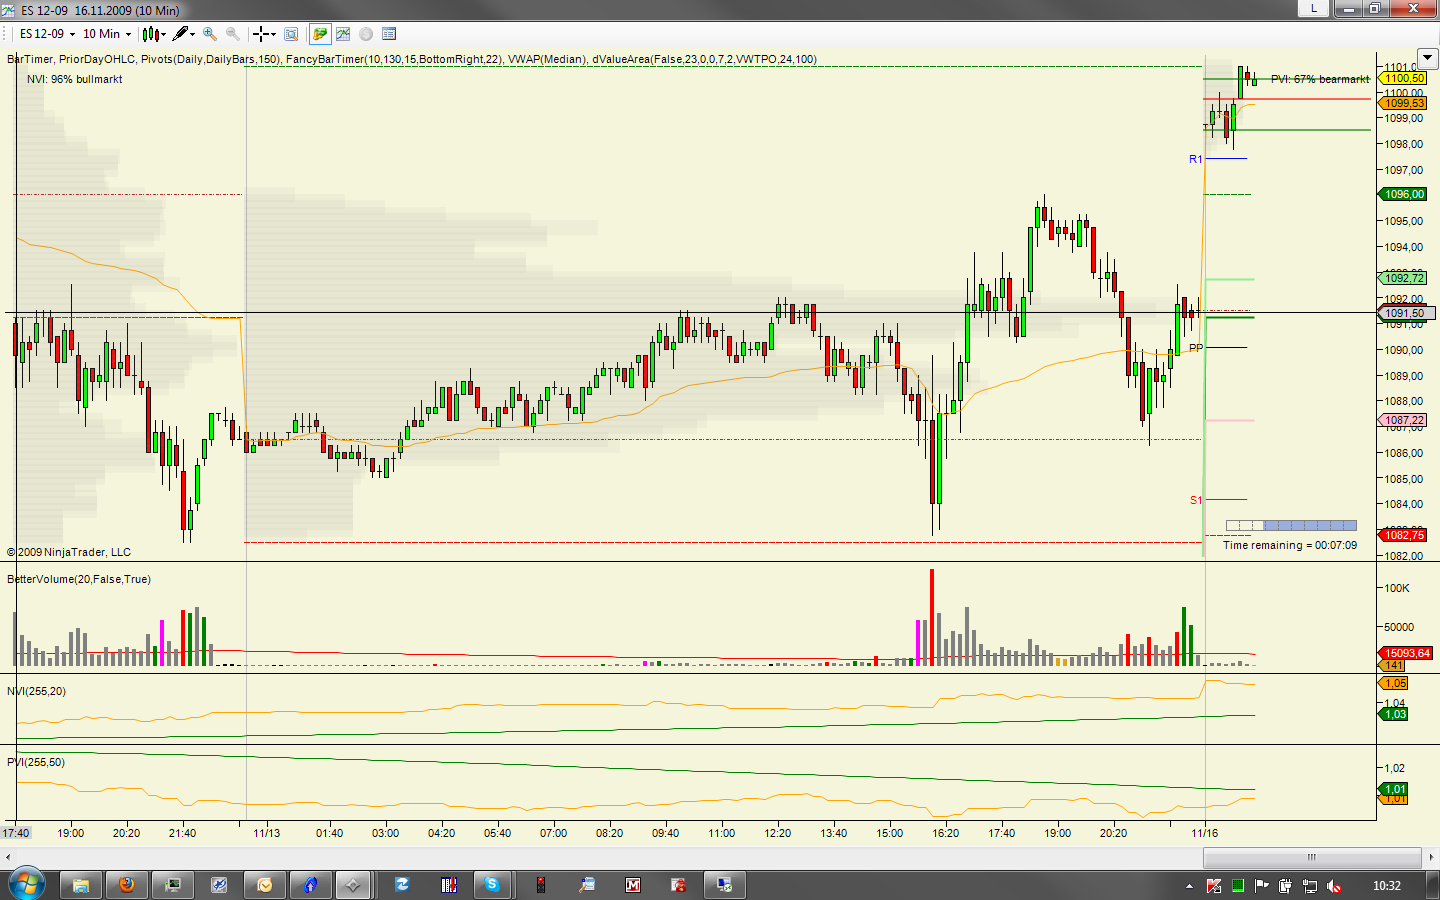Click the horizontal scrollbar thumb
Image resolution: width=1440 pixels, height=900 pixels.
point(1311,857)
